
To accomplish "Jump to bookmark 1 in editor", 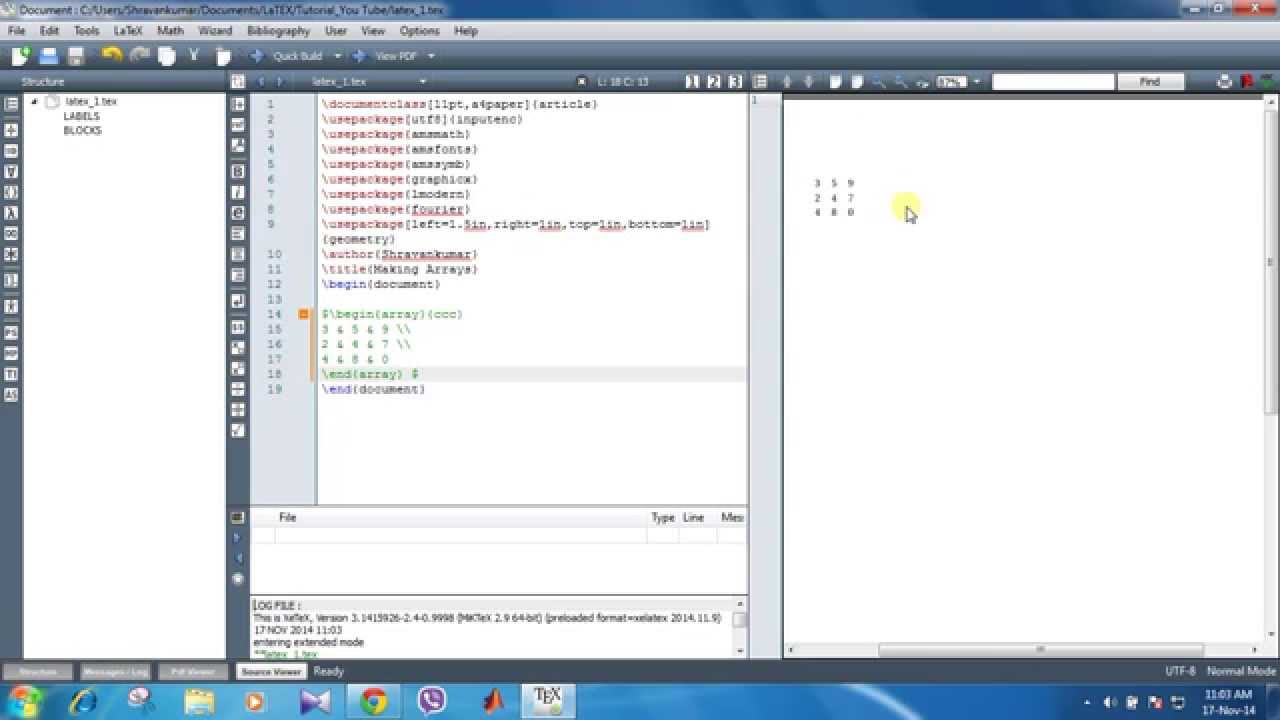I will pyautogui.click(x=692, y=82).
